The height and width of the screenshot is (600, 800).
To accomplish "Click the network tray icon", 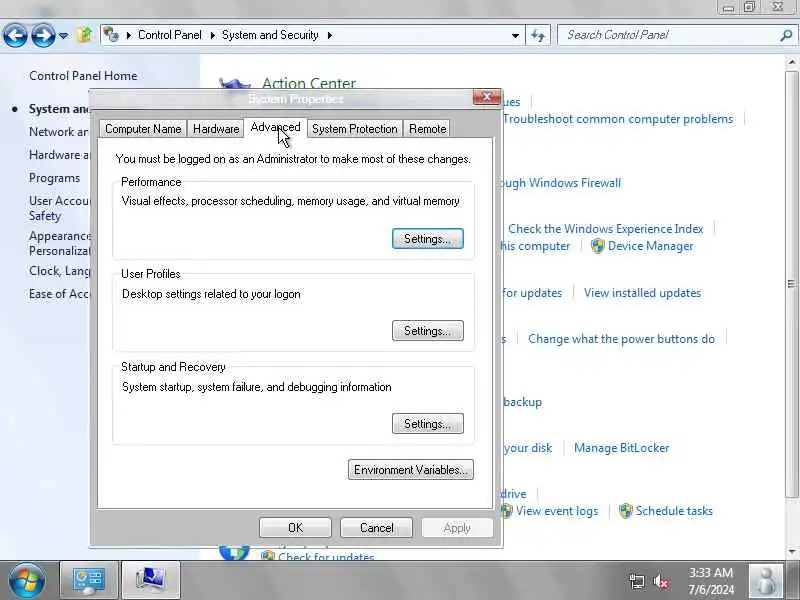I will pos(637,581).
